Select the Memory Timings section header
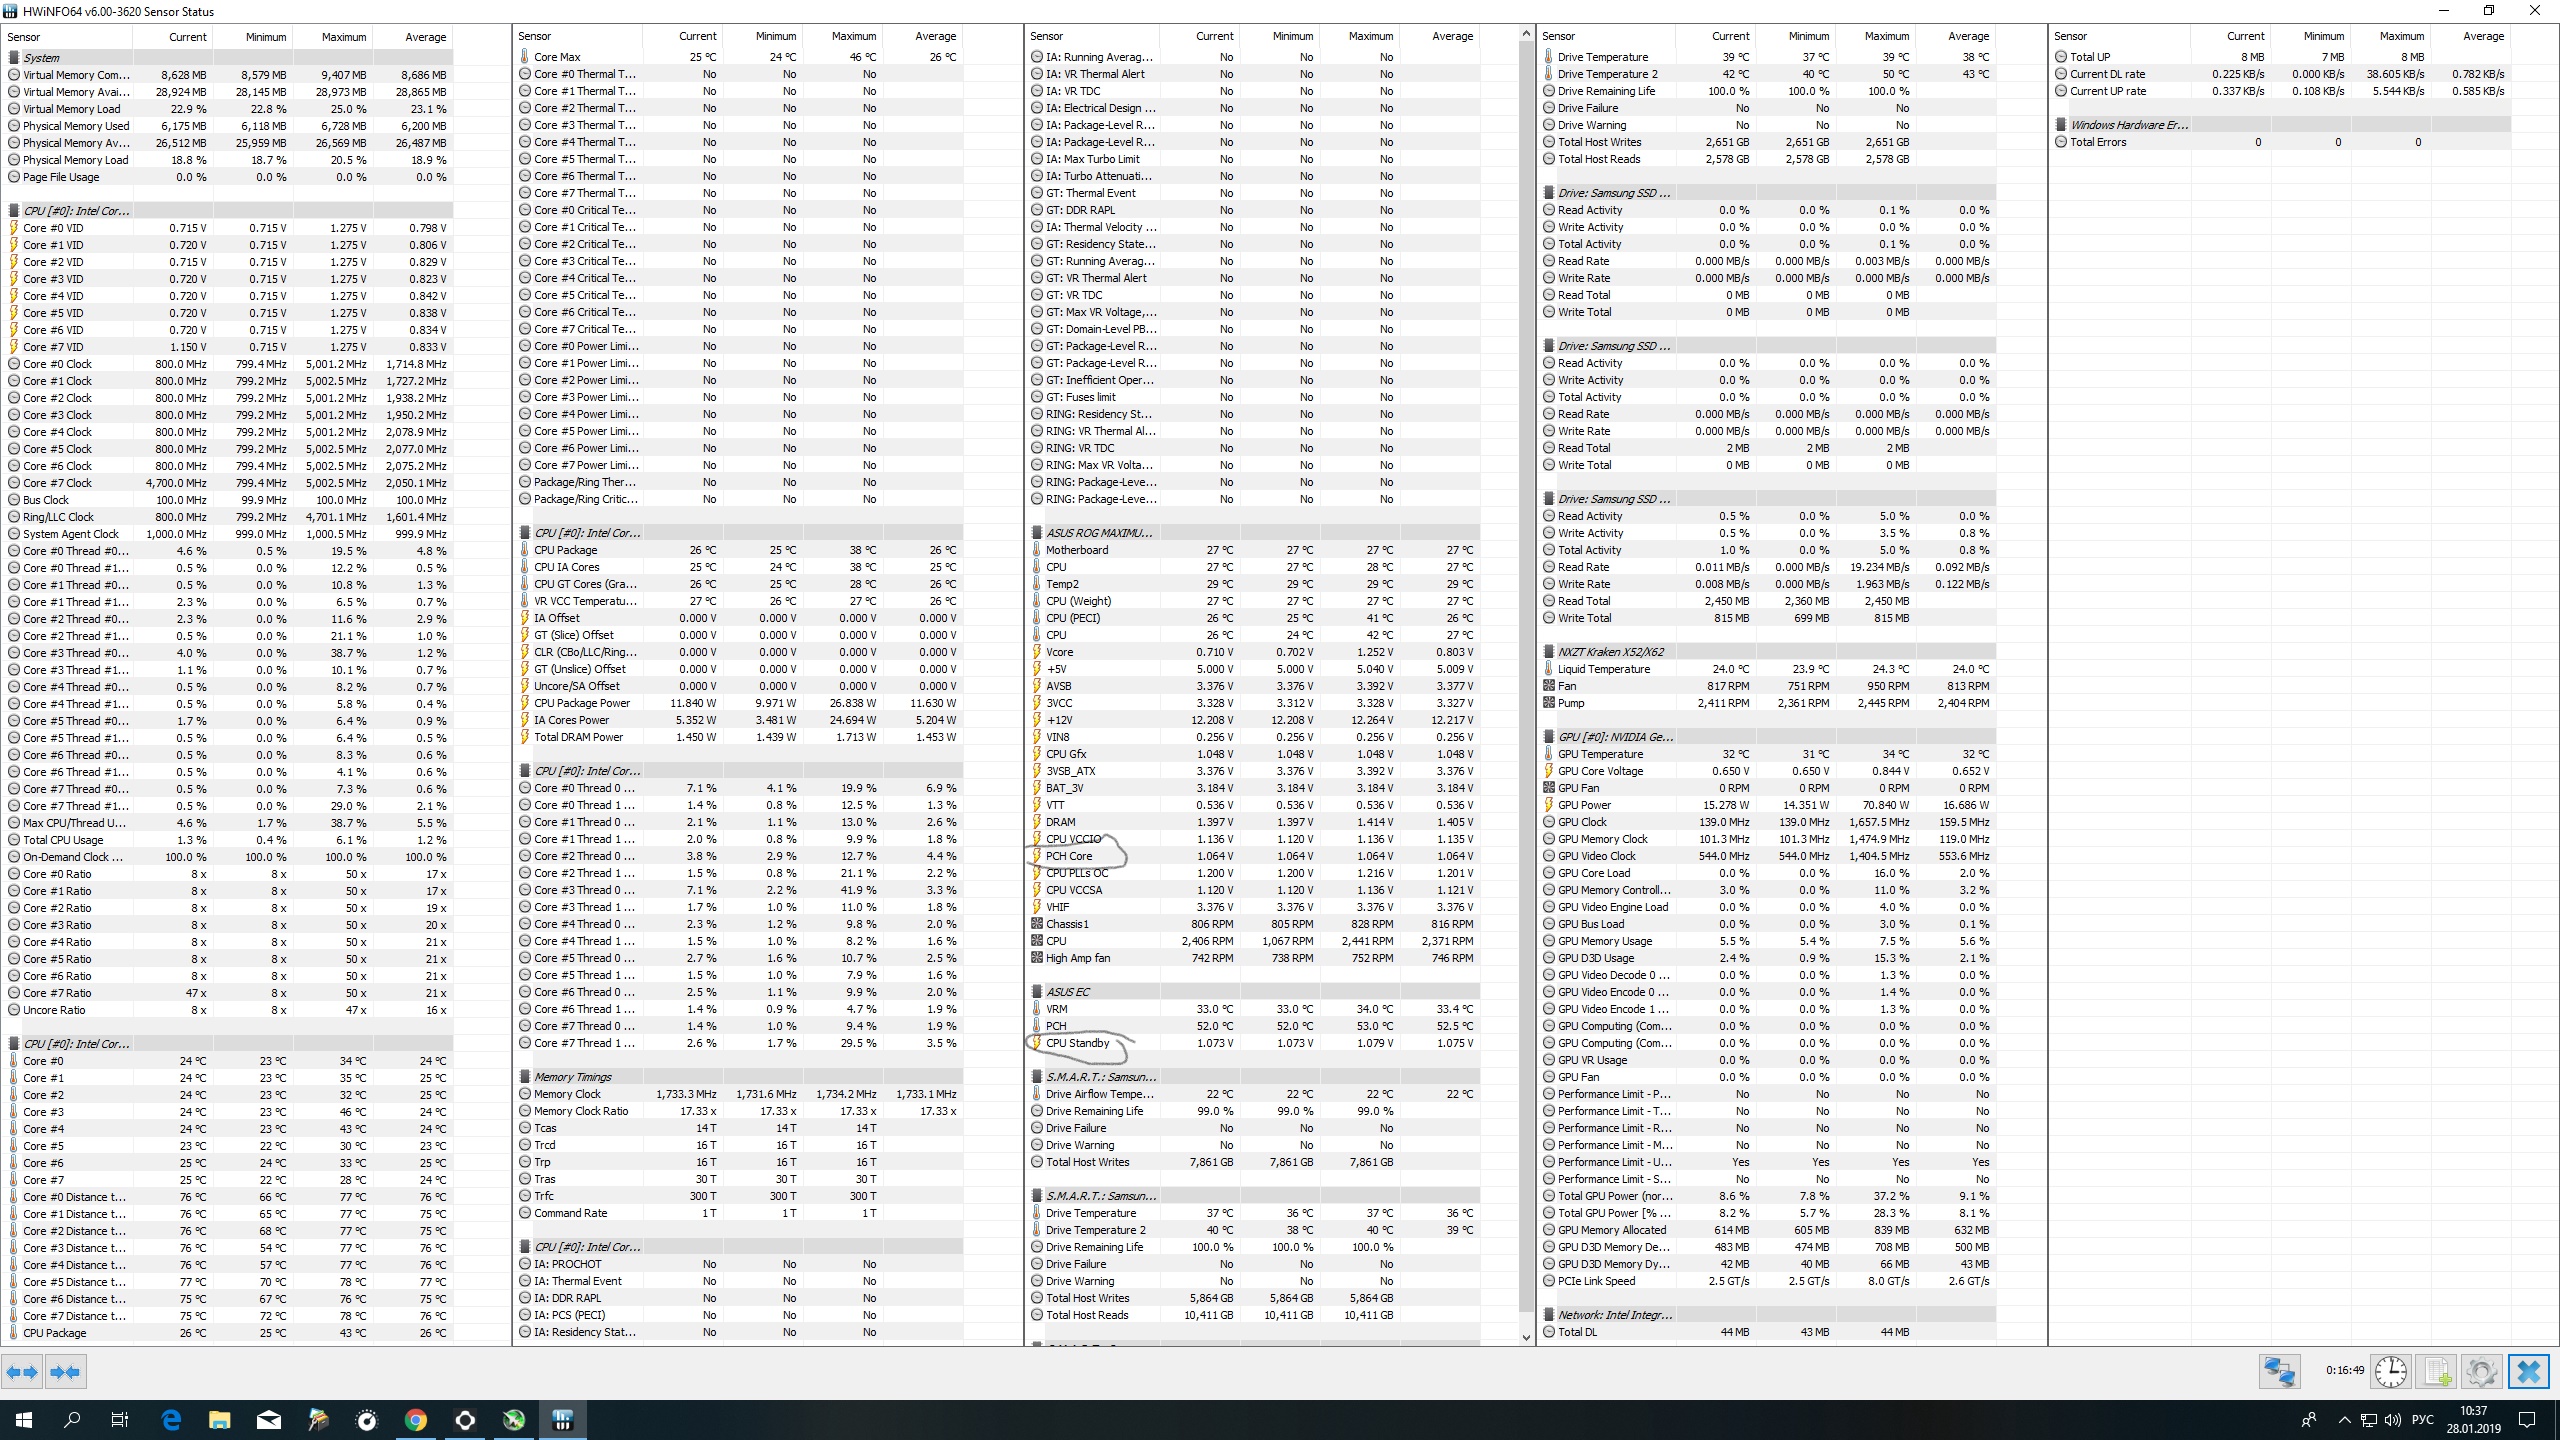Image resolution: width=2560 pixels, height=1440 pixels. (572, 1077)
